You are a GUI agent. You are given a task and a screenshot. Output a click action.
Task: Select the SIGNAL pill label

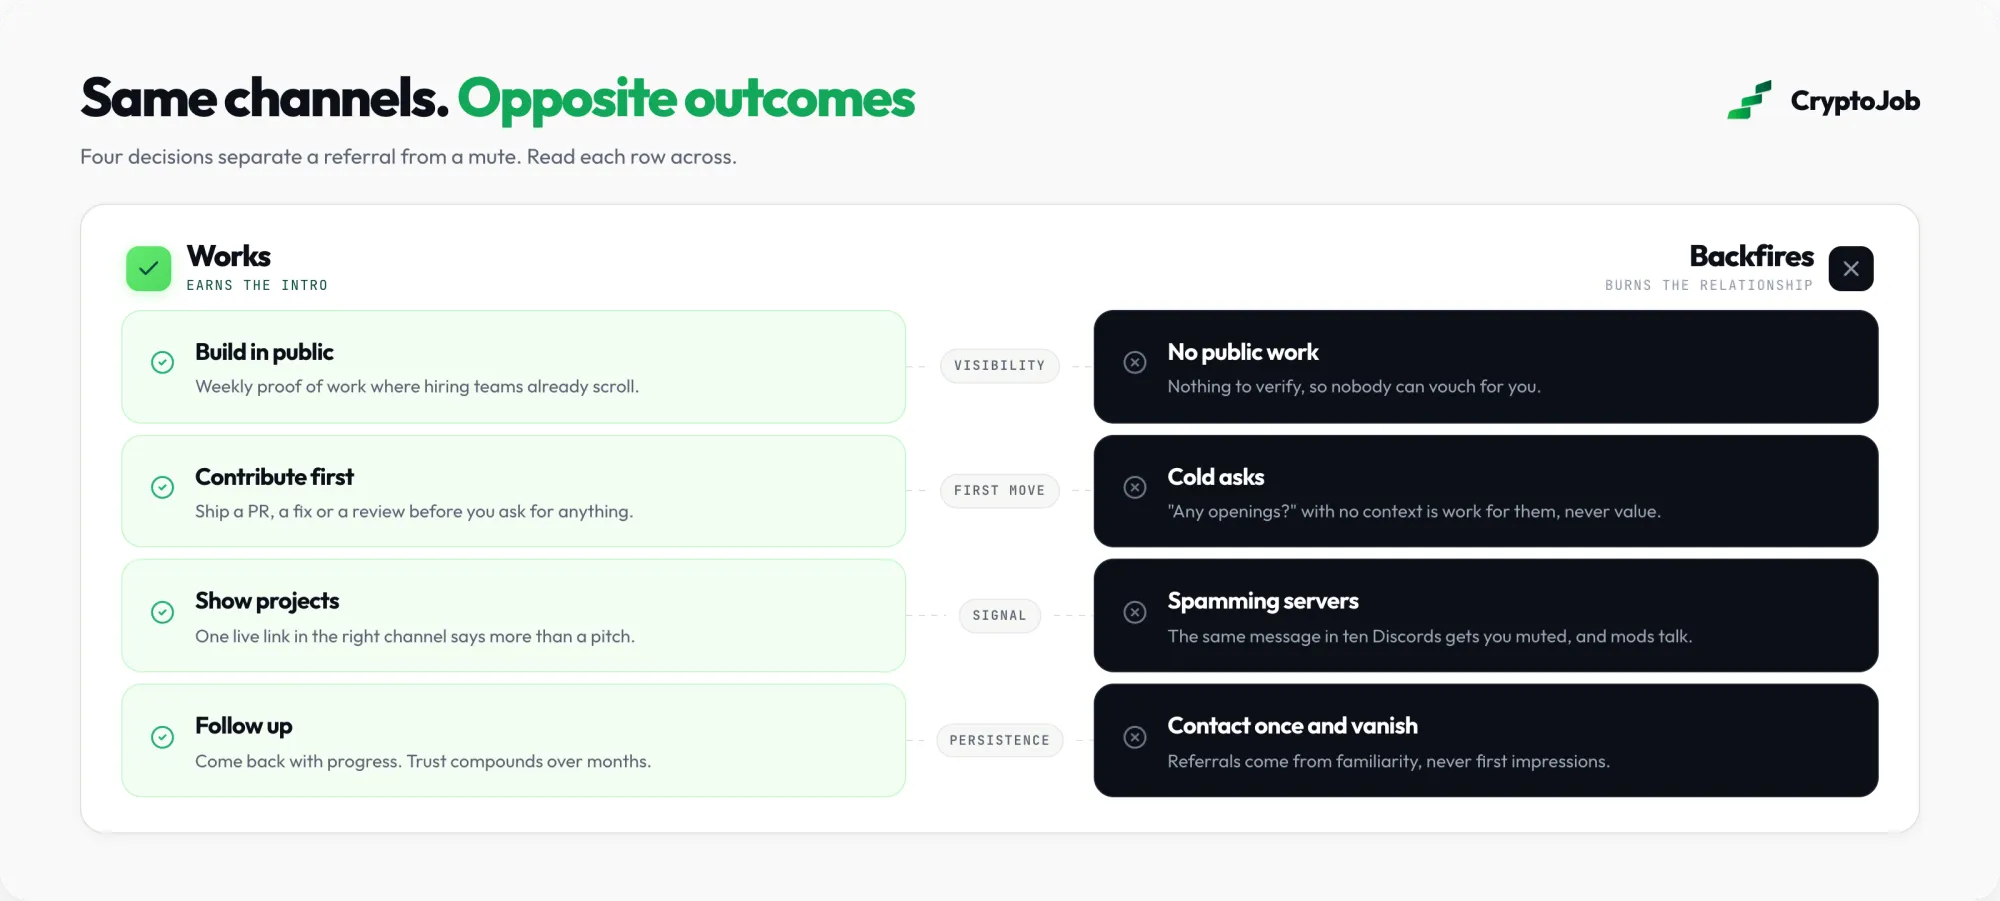click(999, 616)
